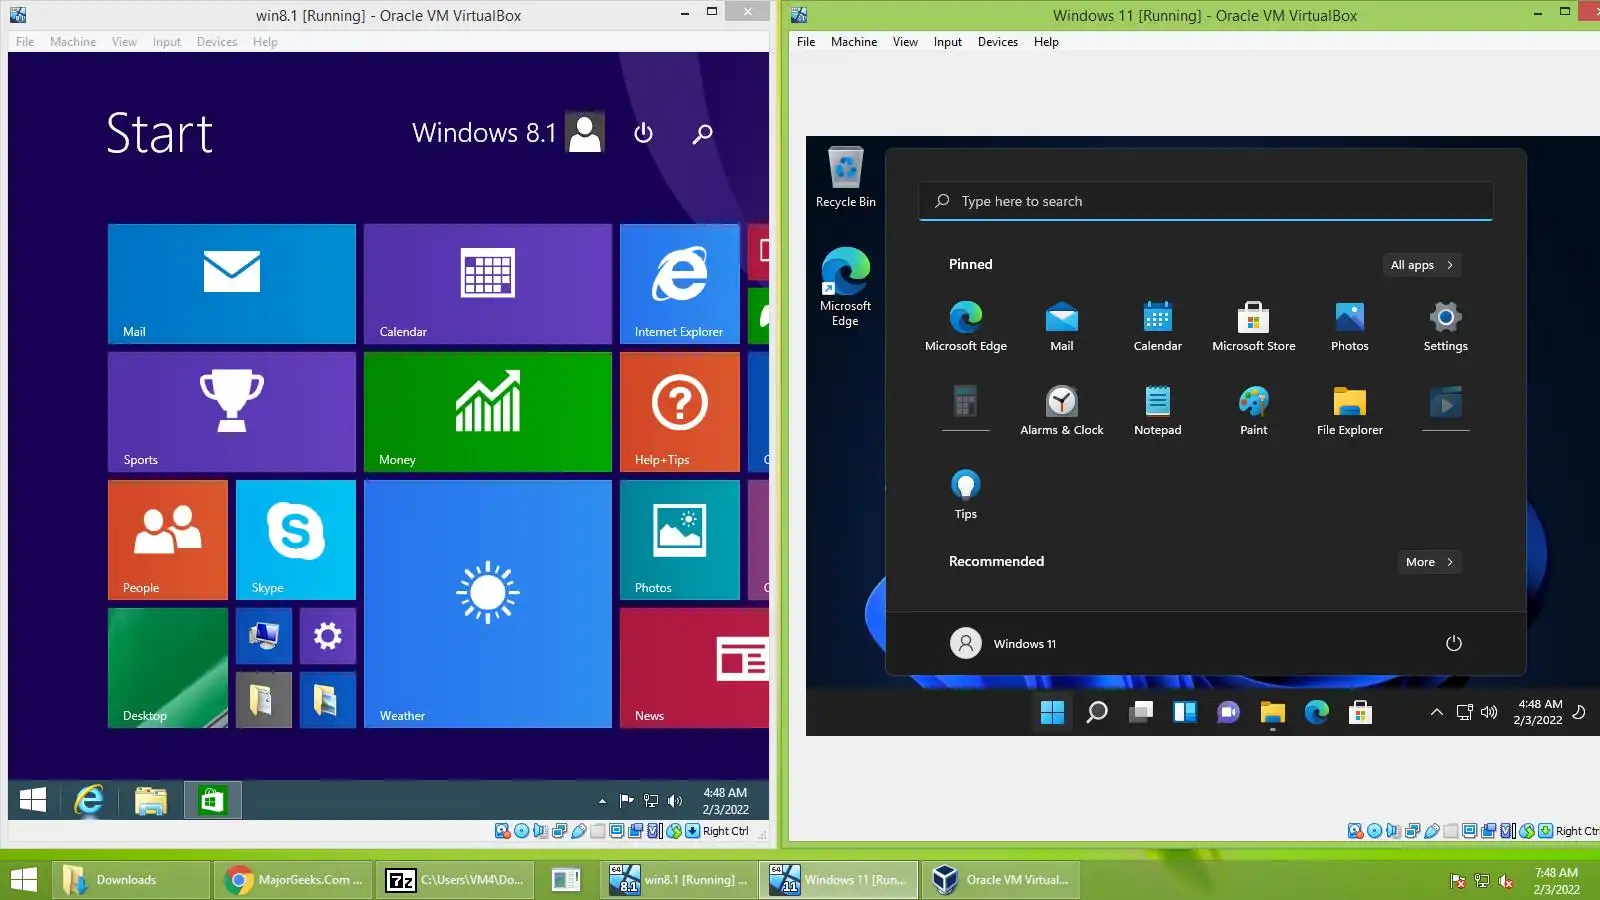Open Calendar in Windows 11 pinned apps
Viewport: 1600px width, 900px height.
(x=1158, y=327)
